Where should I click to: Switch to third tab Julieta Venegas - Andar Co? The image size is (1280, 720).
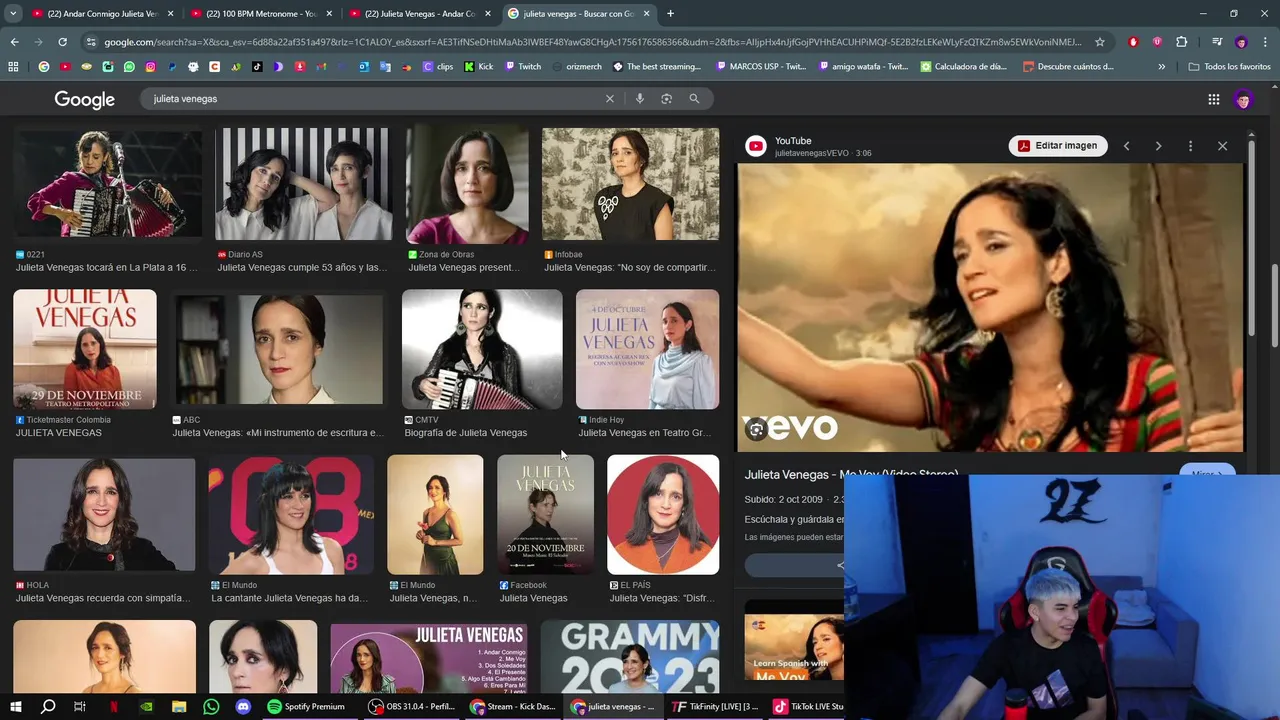420,14
